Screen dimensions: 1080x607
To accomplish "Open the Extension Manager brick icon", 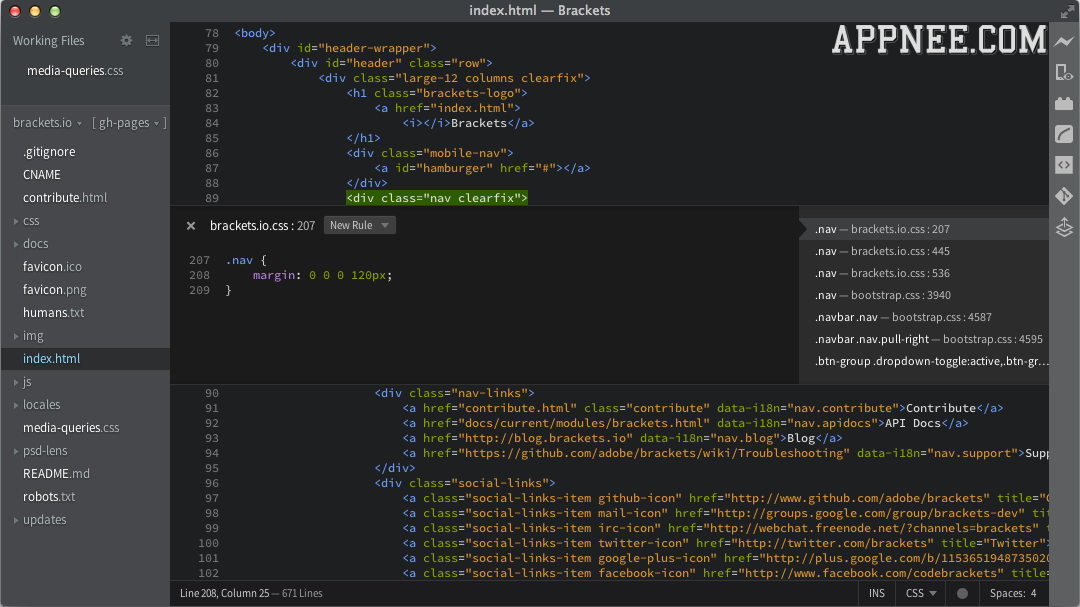I will click(1064, 103).
